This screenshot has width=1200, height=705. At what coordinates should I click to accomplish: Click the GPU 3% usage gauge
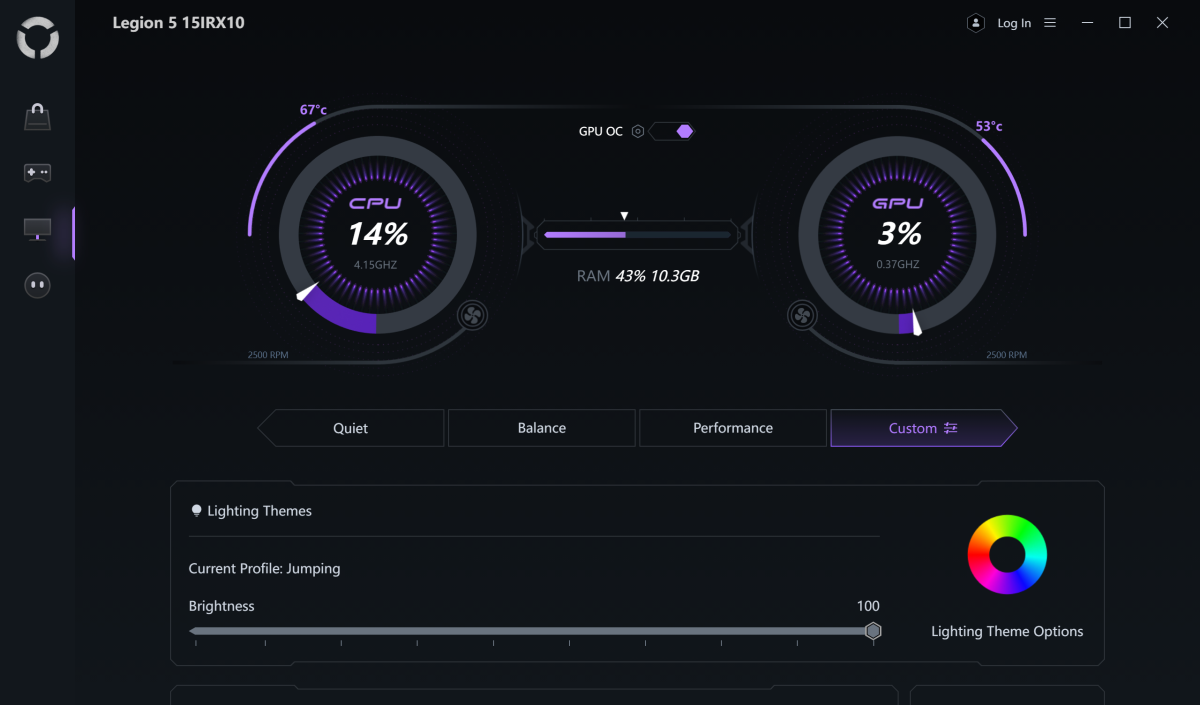coord(897,235)
